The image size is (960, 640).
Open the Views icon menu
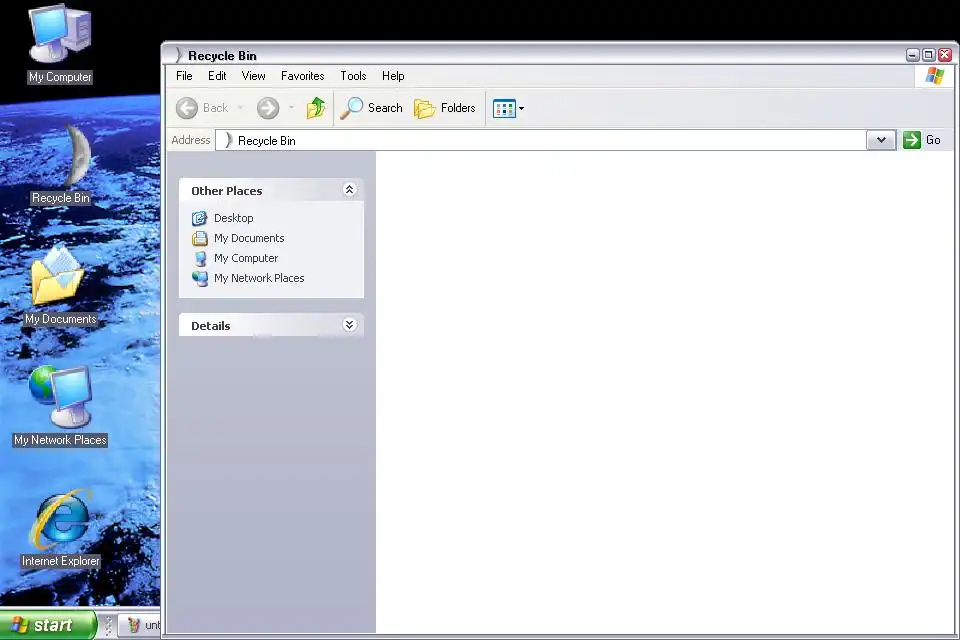508,108
